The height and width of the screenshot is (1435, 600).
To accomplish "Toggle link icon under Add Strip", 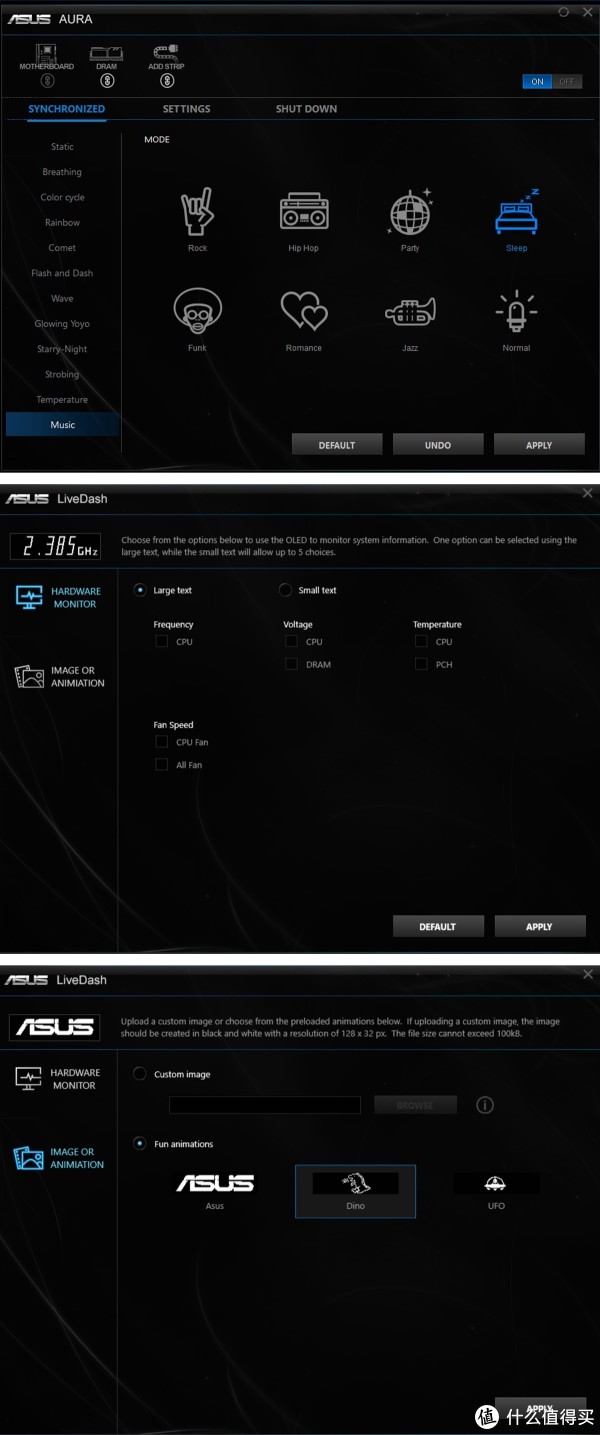I will tap(167, 81).
